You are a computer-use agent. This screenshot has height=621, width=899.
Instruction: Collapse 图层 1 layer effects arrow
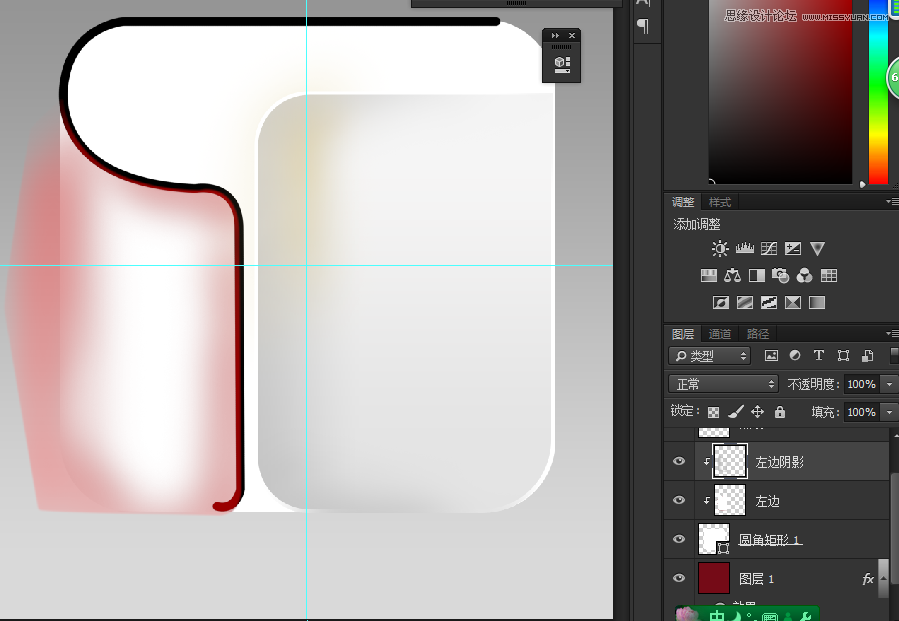click(x=884, y=579)
